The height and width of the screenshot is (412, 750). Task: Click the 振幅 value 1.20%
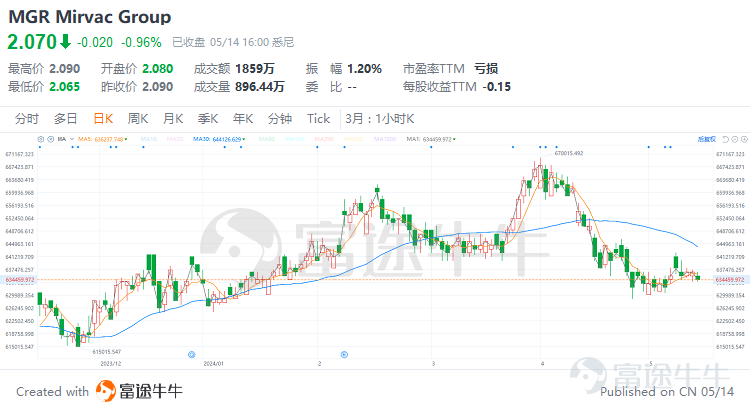[364, 69]
